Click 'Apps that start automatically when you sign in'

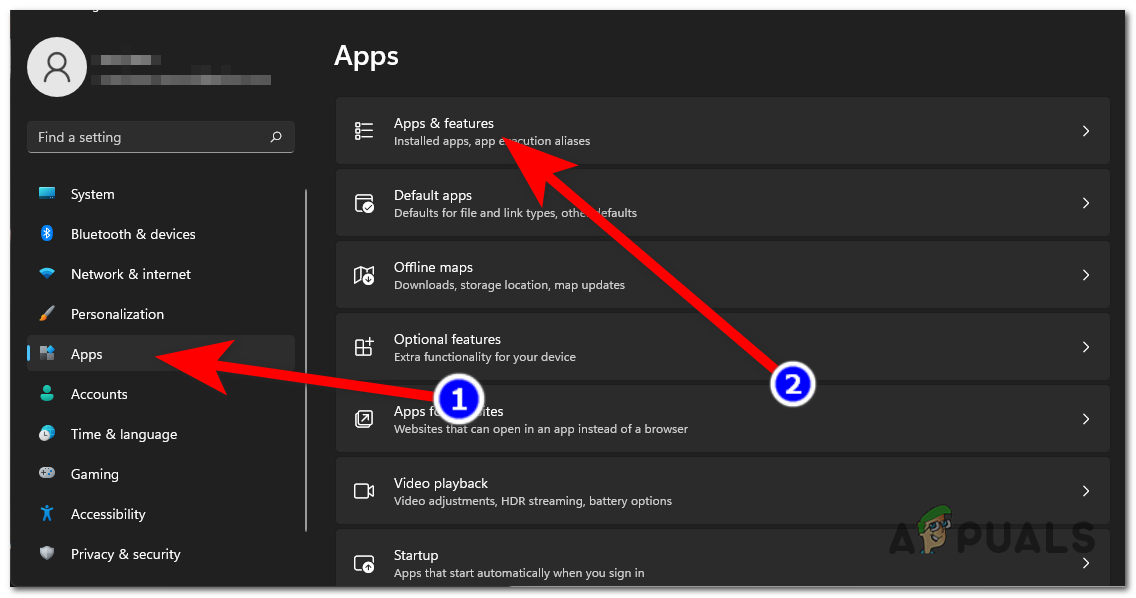[x=519, y=573]
